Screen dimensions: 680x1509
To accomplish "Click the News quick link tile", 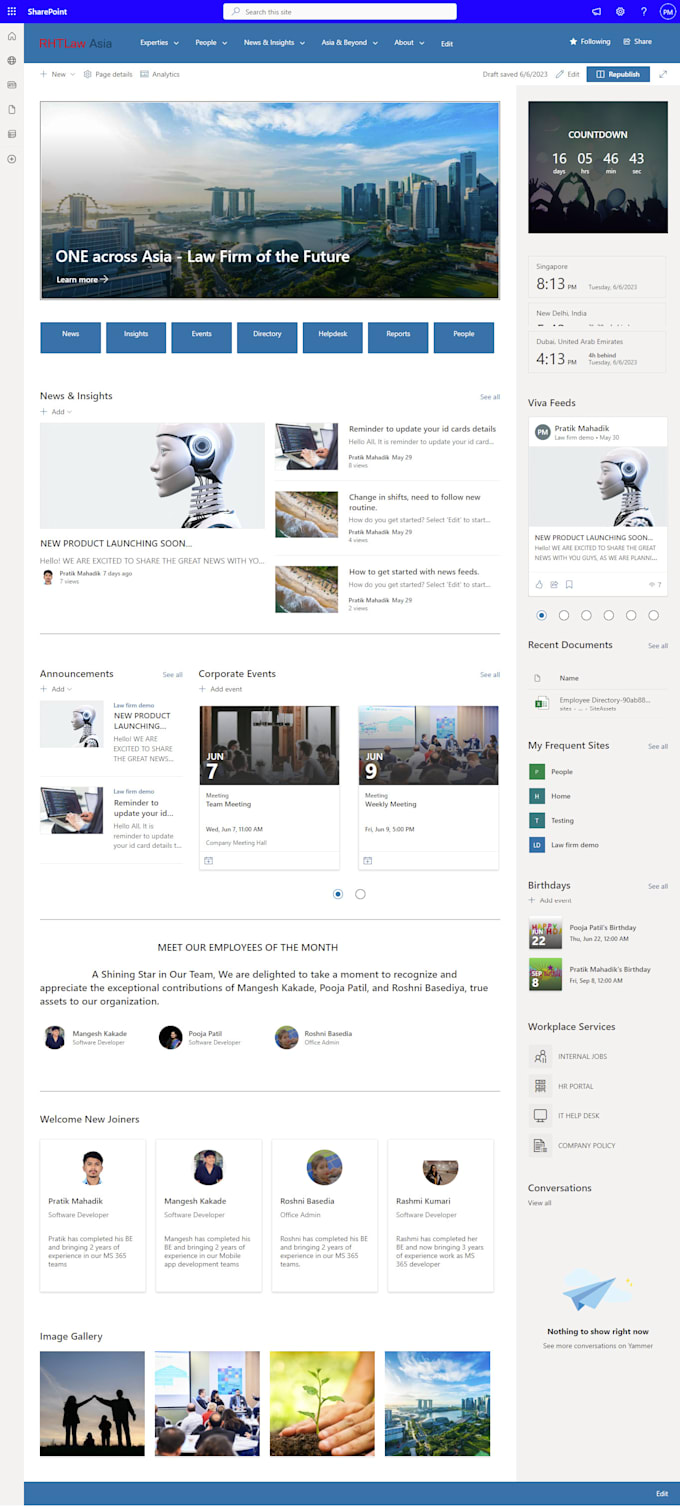I will click(70, 337).
